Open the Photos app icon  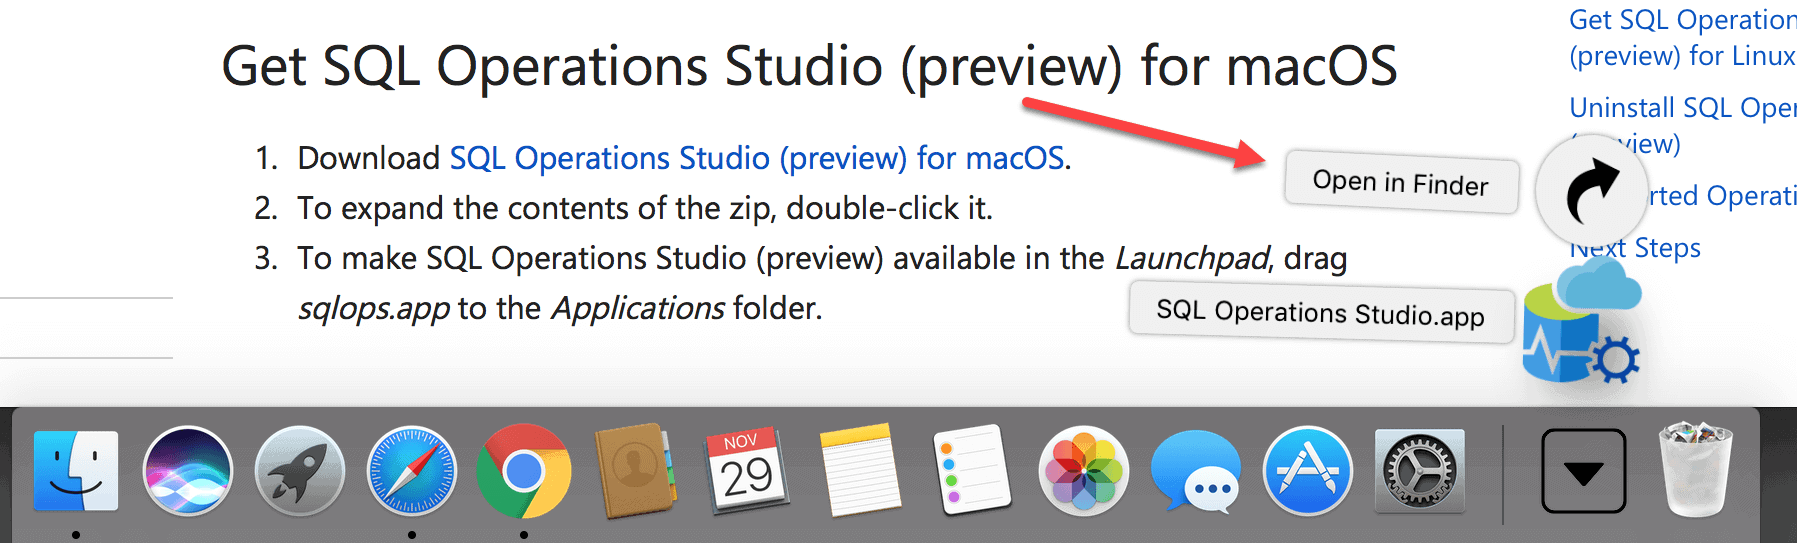pyautogui.click(x=1084, y=471)
